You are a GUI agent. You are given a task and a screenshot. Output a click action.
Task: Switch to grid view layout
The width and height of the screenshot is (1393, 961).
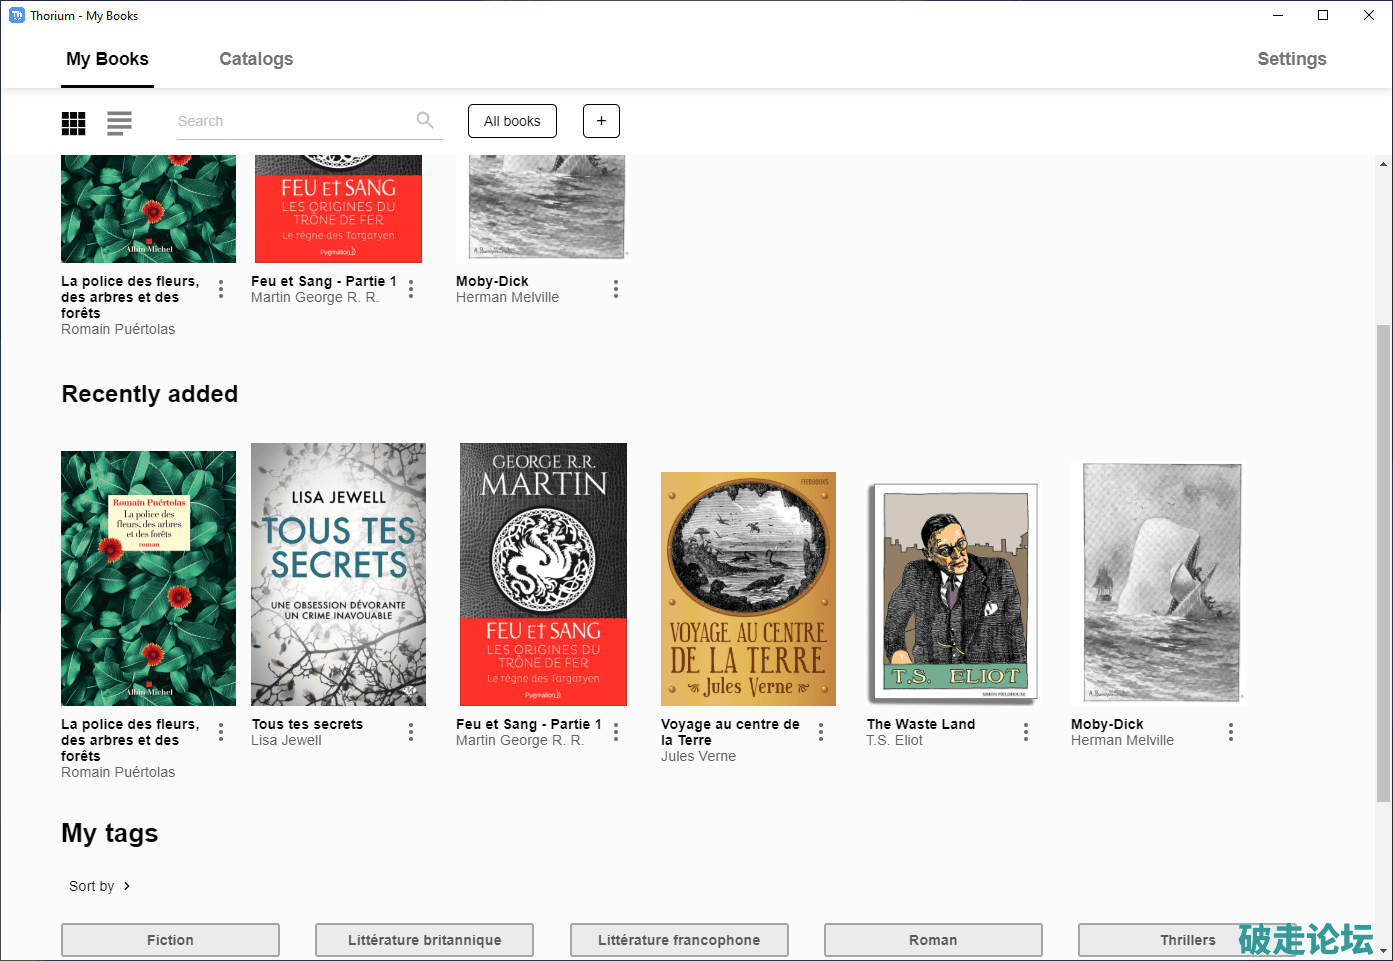point(74,123)
